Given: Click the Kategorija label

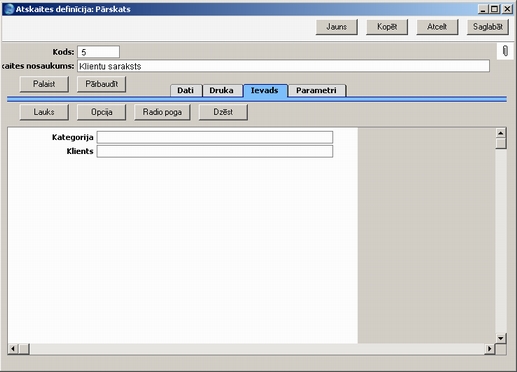Looking at the screenshot, I should click(73, 137).
